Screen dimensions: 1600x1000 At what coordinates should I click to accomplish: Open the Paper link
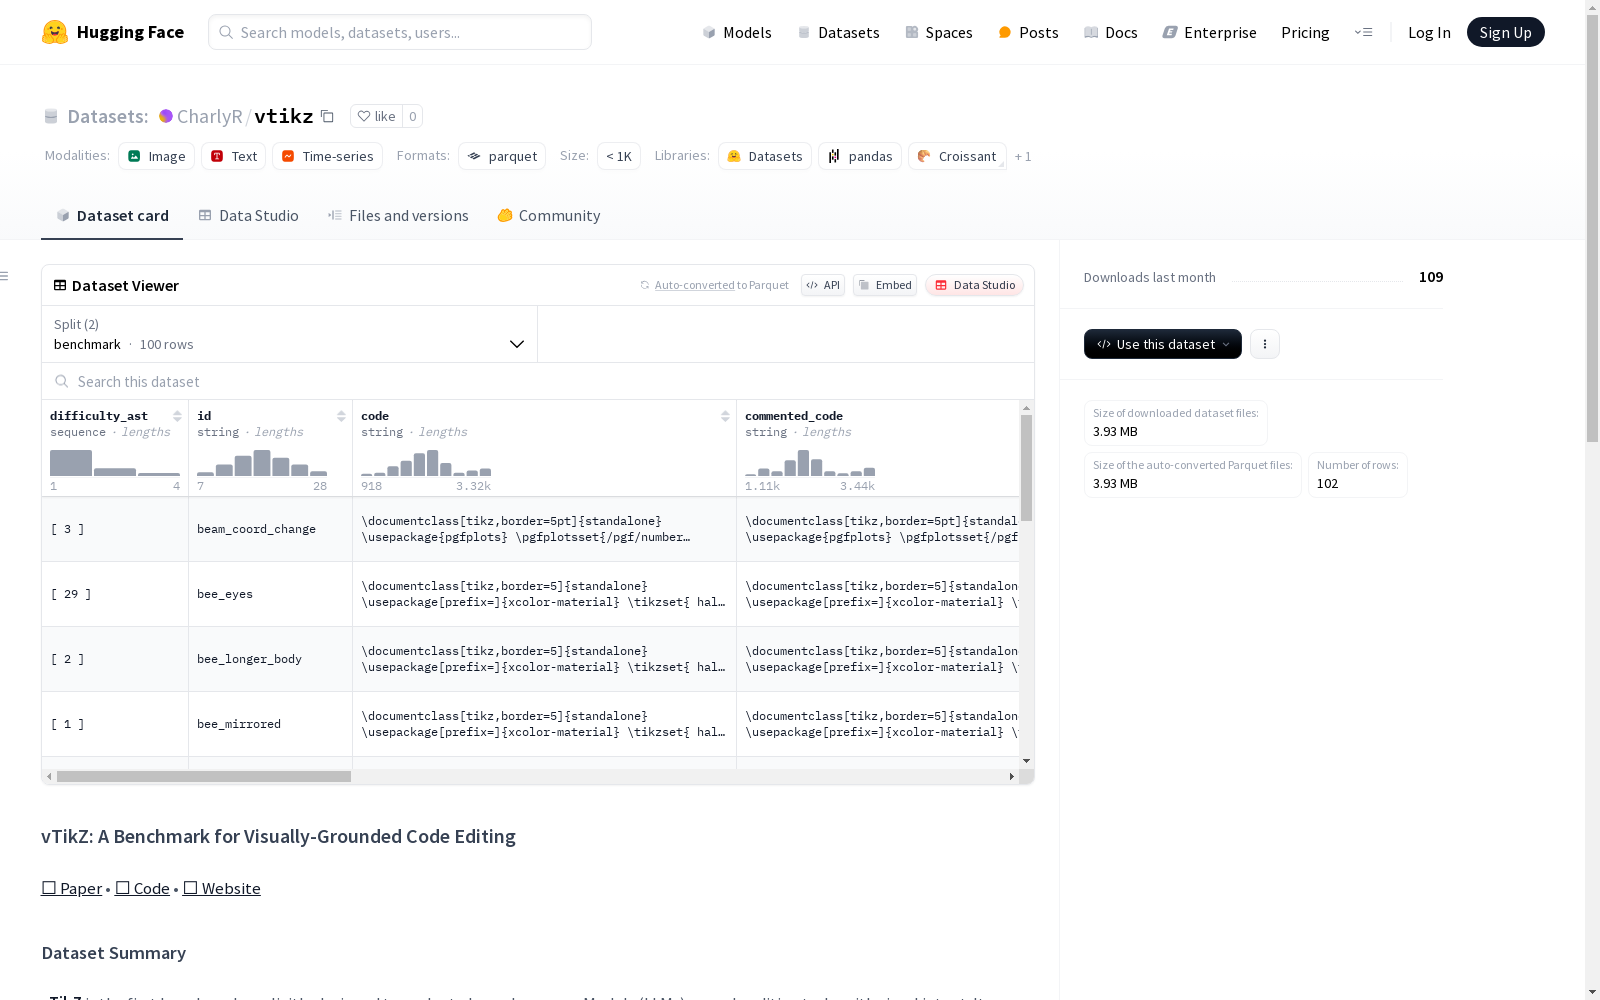72,888
